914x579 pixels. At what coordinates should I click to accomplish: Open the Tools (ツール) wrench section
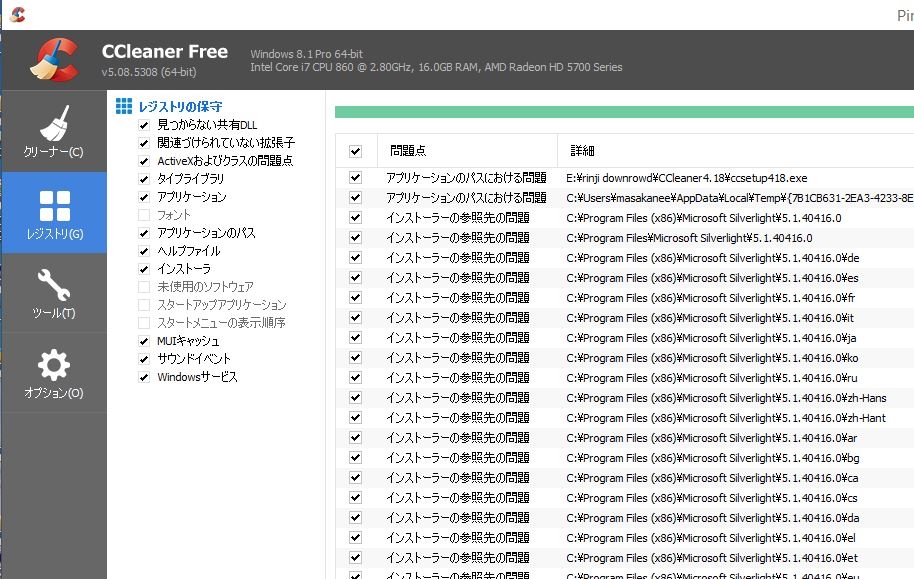54,293
